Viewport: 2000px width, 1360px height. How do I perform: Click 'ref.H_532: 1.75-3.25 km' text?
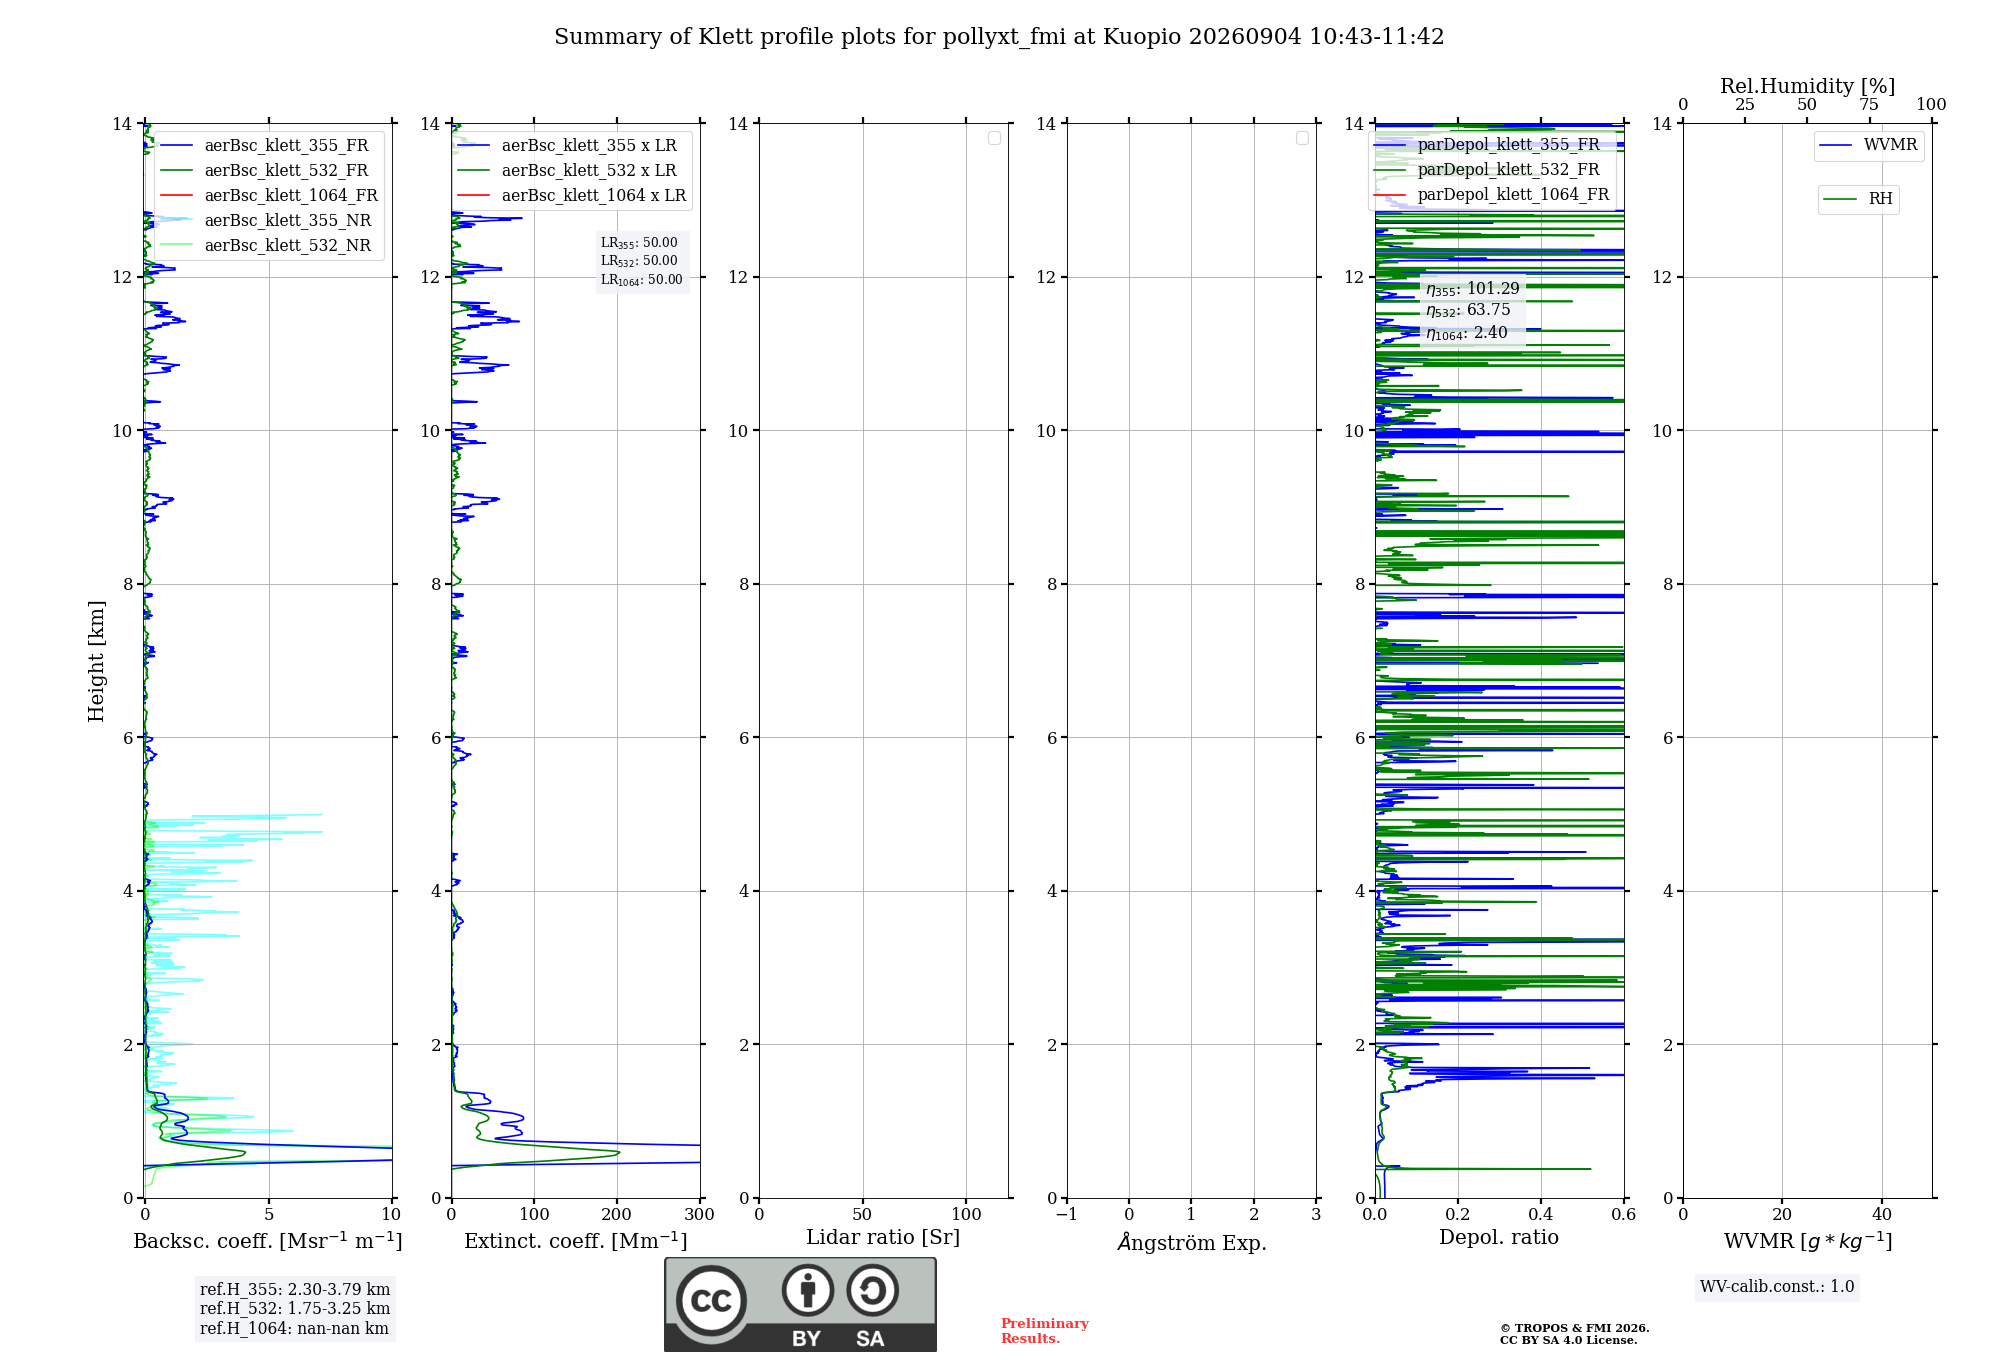click(295, 1309)
